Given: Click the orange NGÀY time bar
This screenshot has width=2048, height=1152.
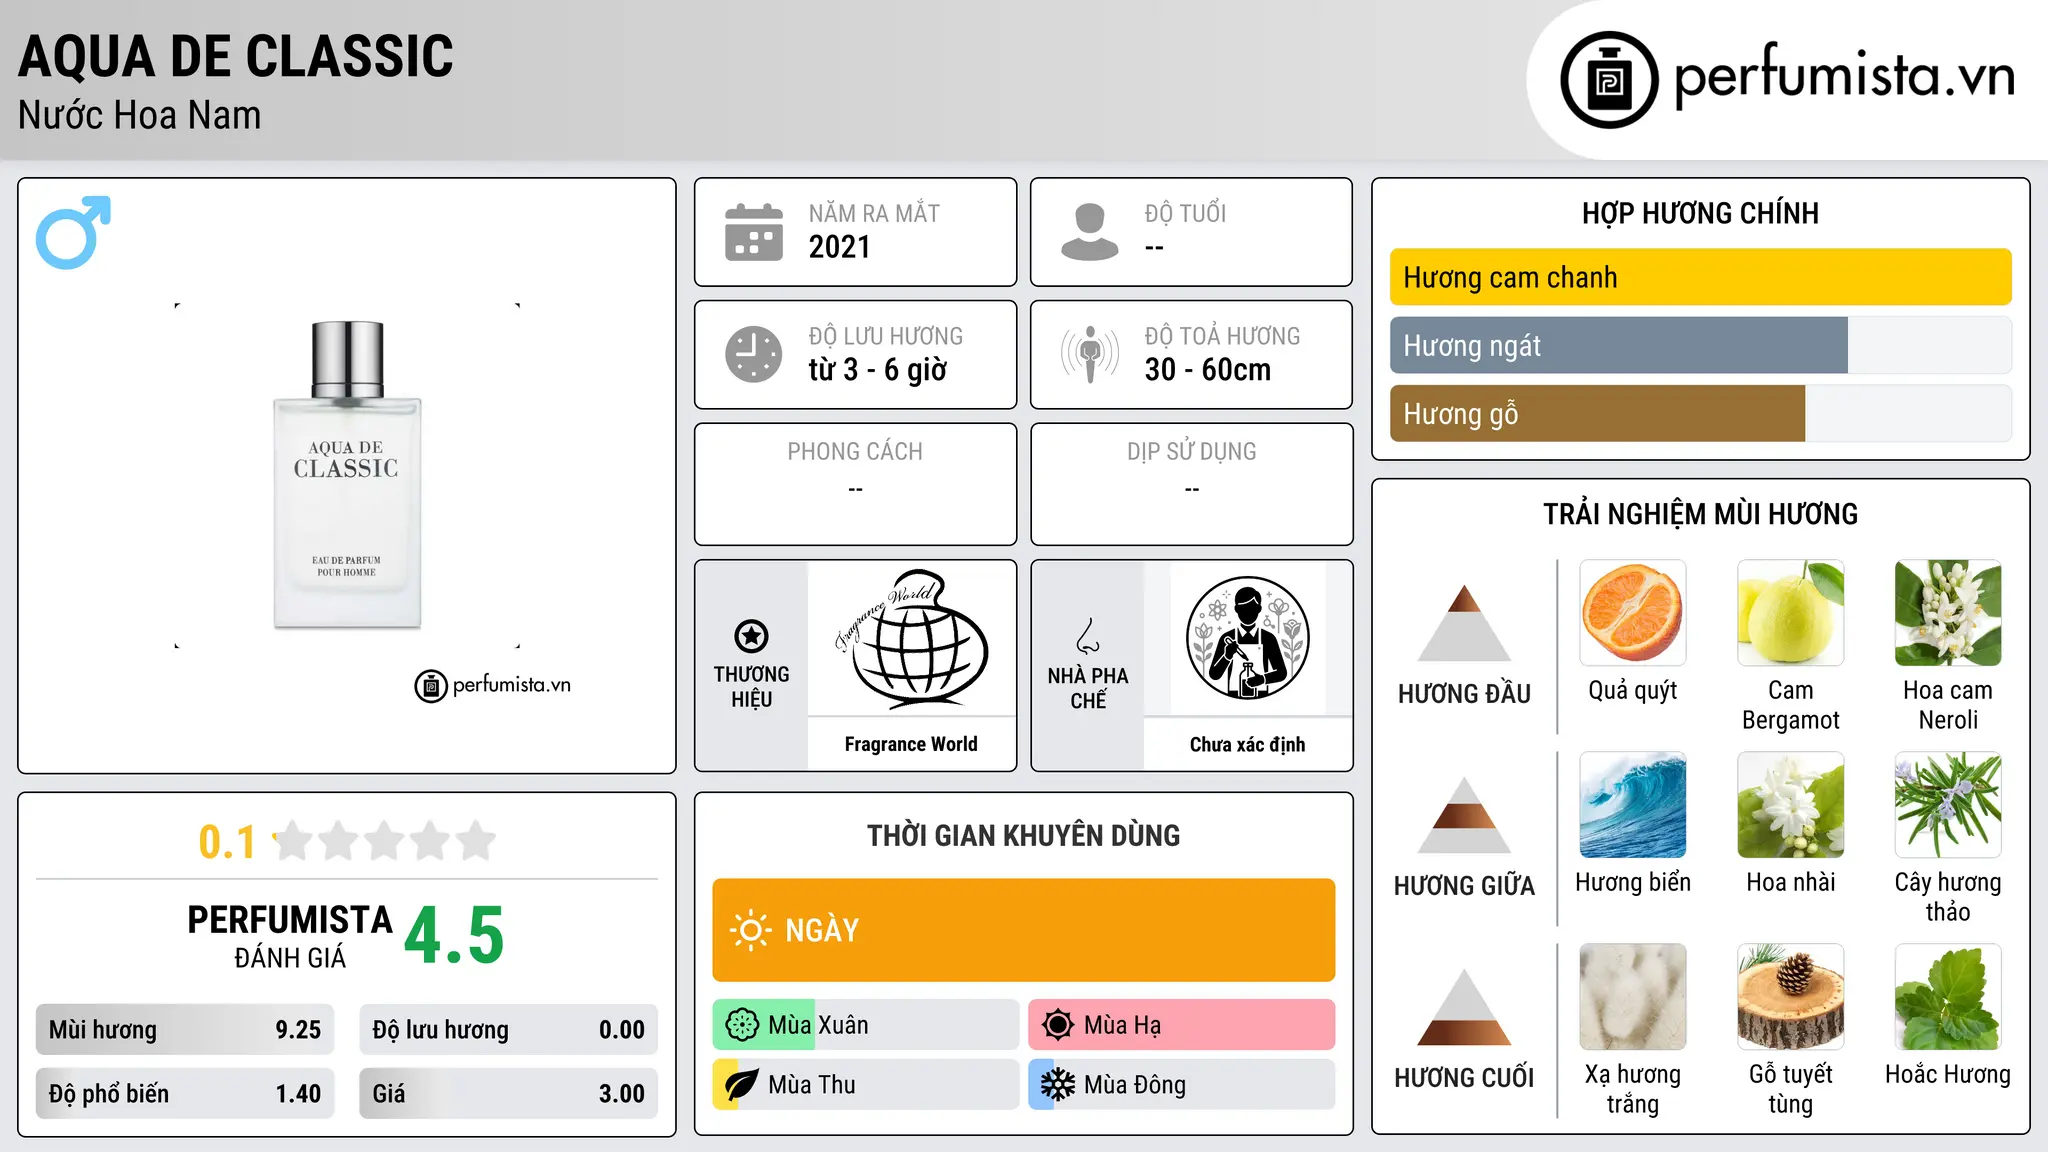Looking at the screenshot, I should coord(1024,930).
